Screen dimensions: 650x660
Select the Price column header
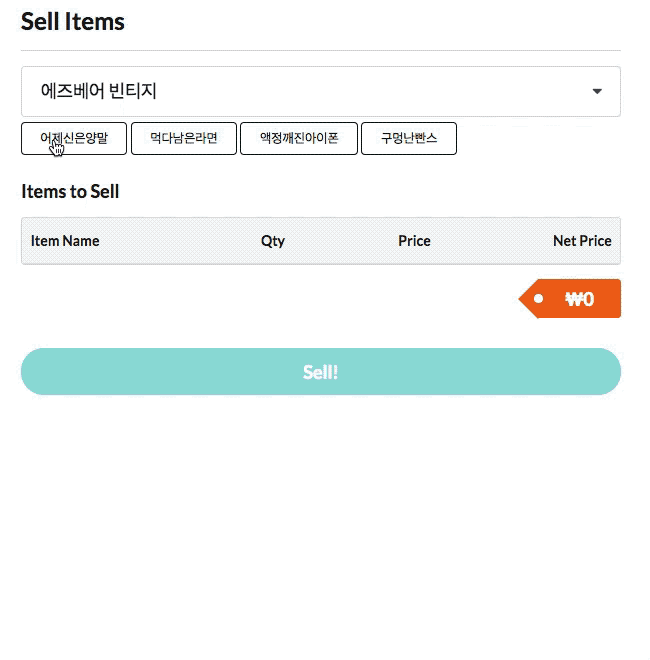click(x=414, y=241)
